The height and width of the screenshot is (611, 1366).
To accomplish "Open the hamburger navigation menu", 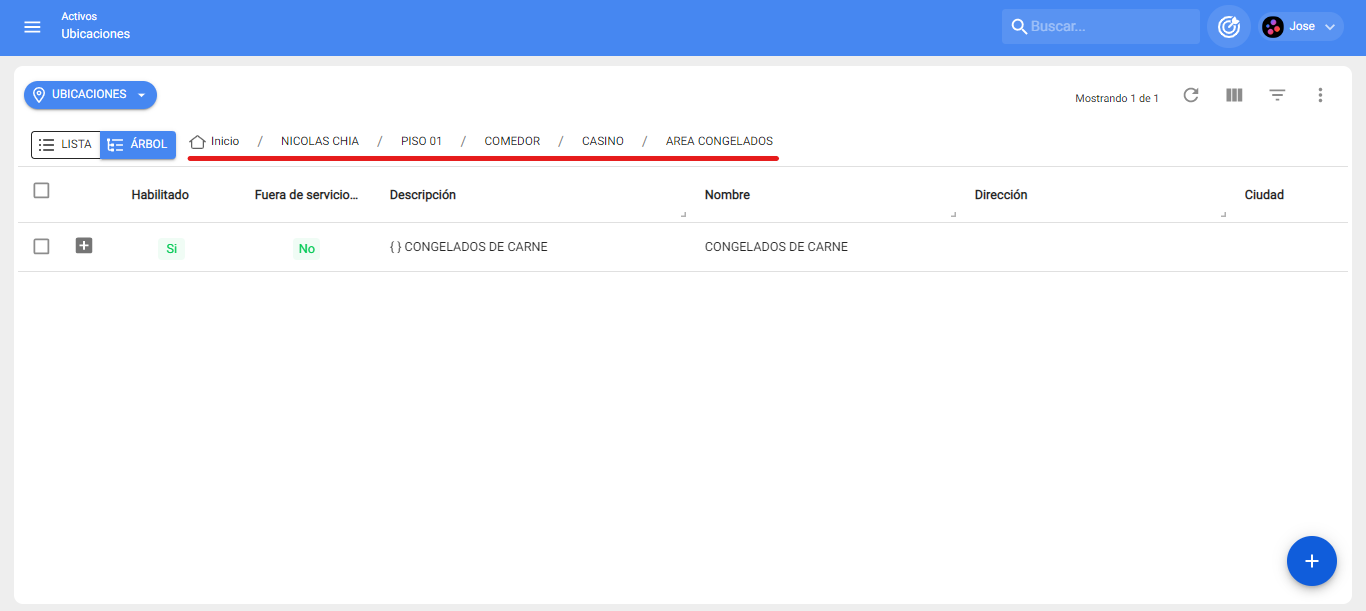I will [x=32, y=27].
